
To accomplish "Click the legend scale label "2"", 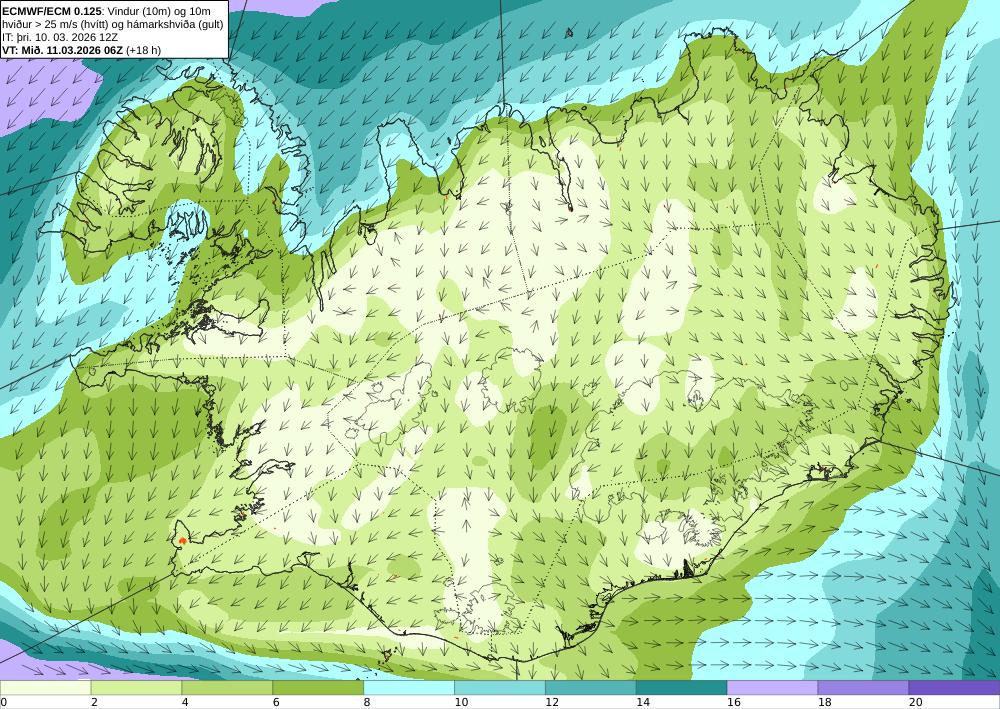I will (94, 703).
